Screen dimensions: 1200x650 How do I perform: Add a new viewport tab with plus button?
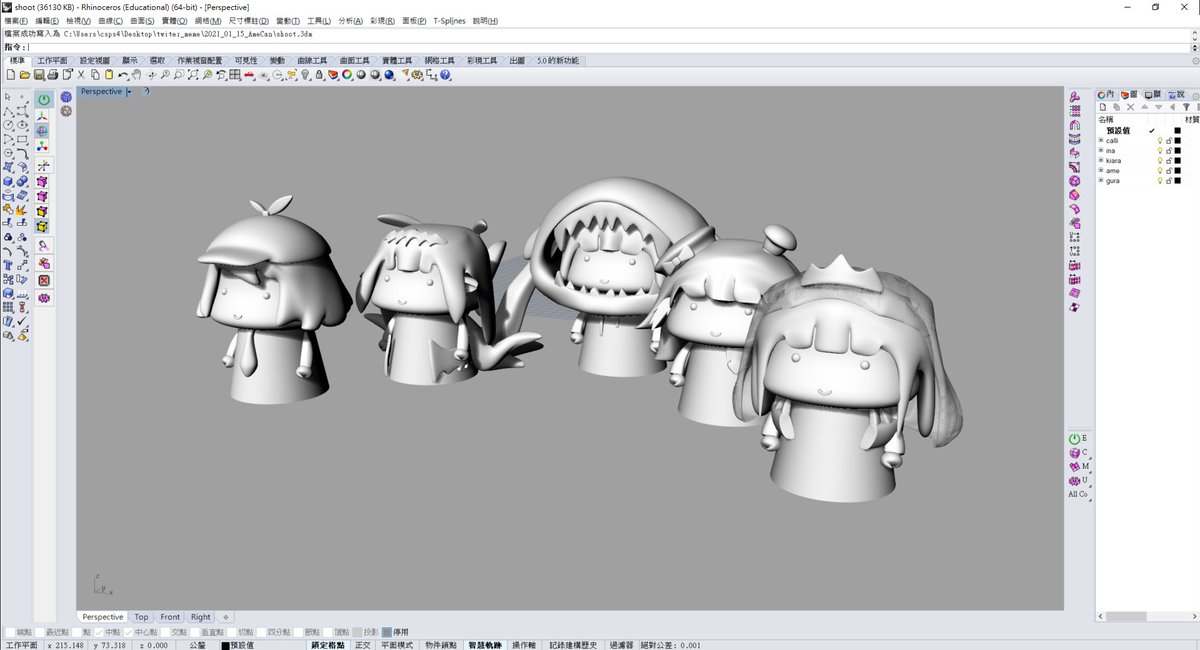[225, 617]
